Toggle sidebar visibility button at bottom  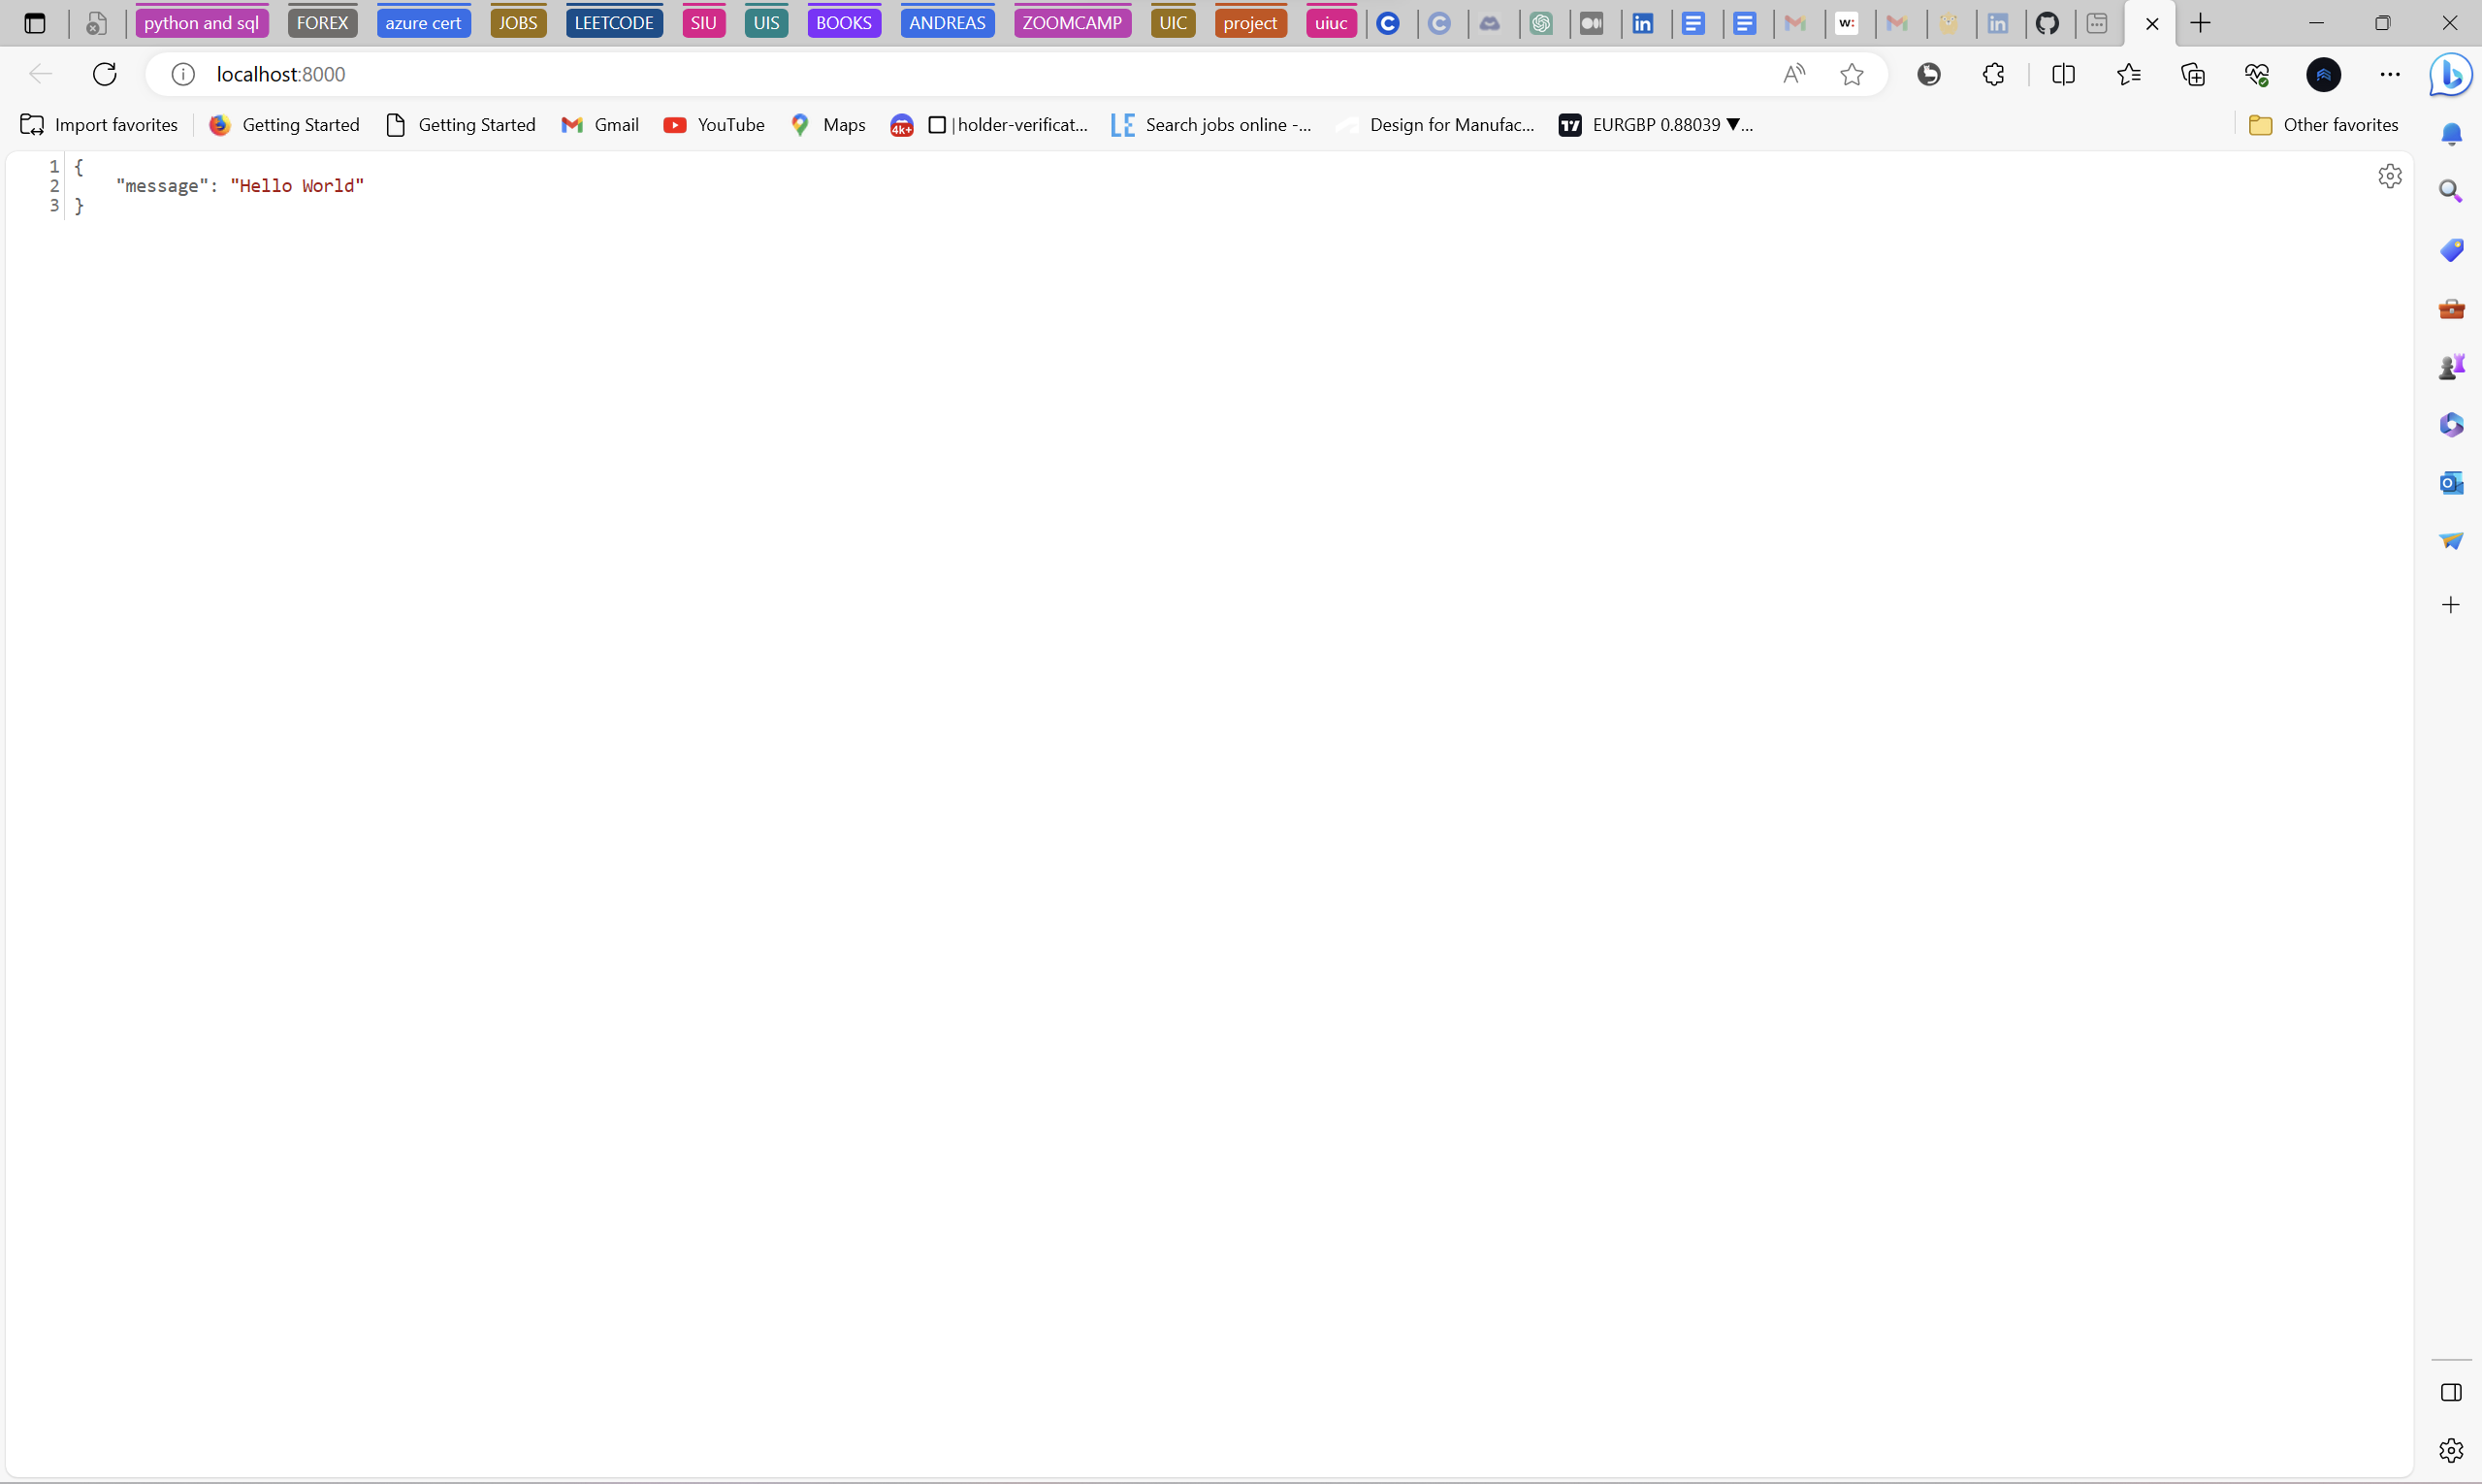click(x=2451, y=1392)
